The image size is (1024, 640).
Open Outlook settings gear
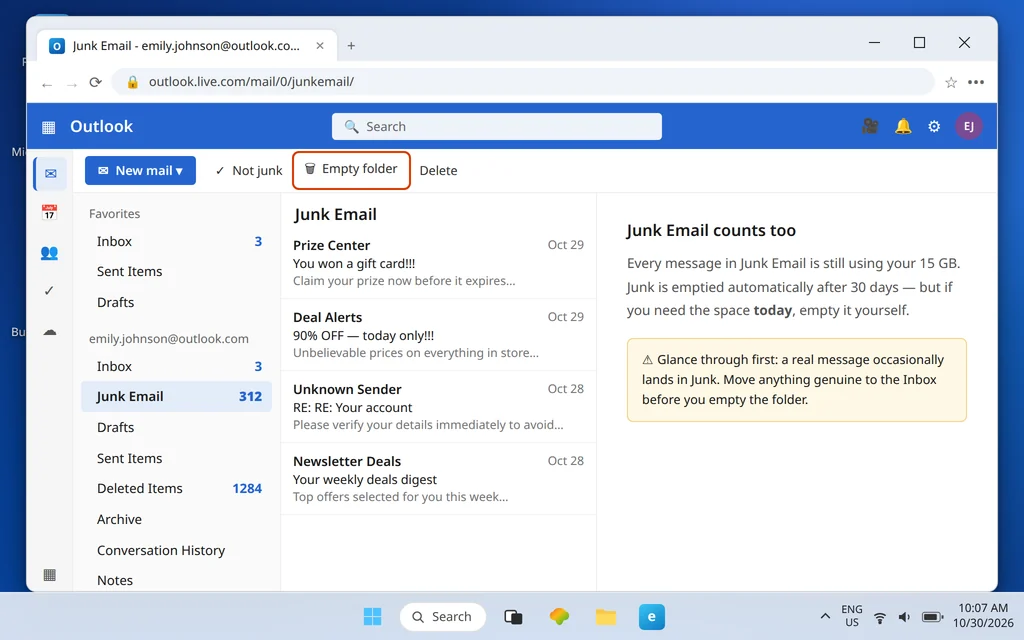point(935,126)
